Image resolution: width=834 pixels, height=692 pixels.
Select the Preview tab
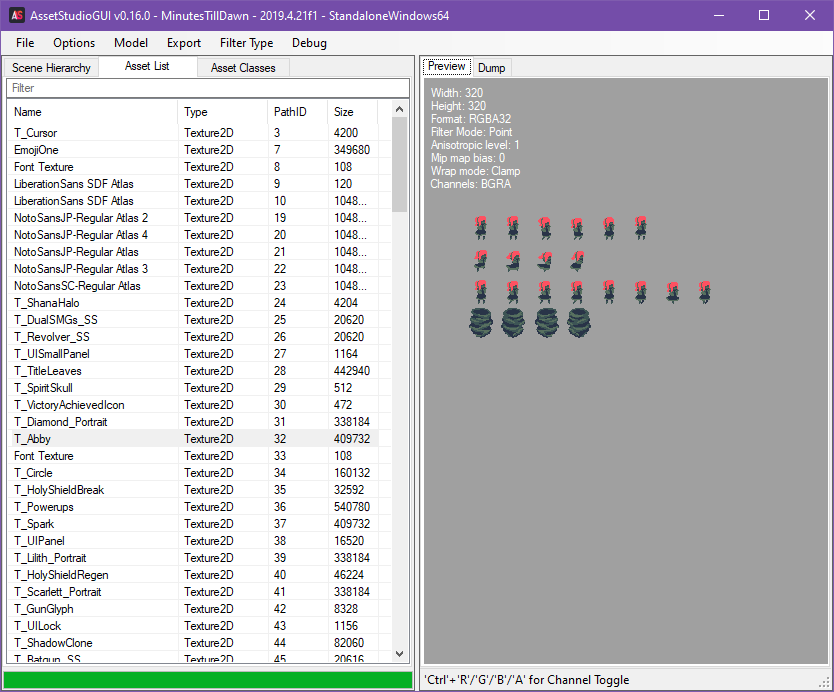click(x=447, y=66)
